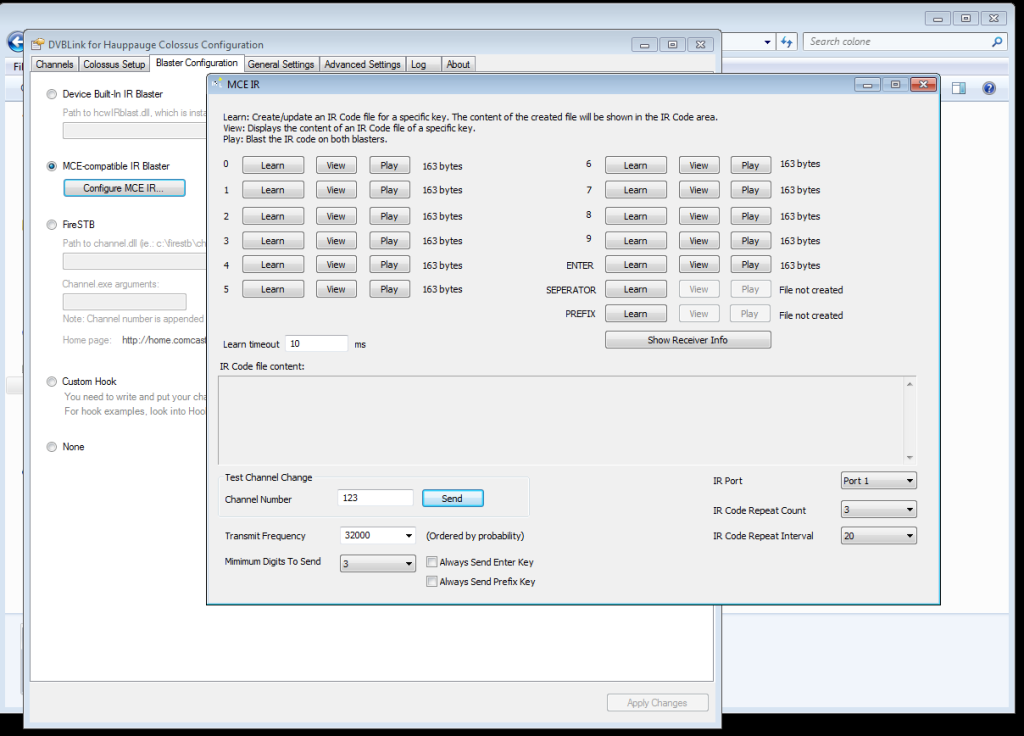This screenshot has height=736, width=1024.
Task: Select the MCE-compatible IR Blaster radio button
Action: 52,166
